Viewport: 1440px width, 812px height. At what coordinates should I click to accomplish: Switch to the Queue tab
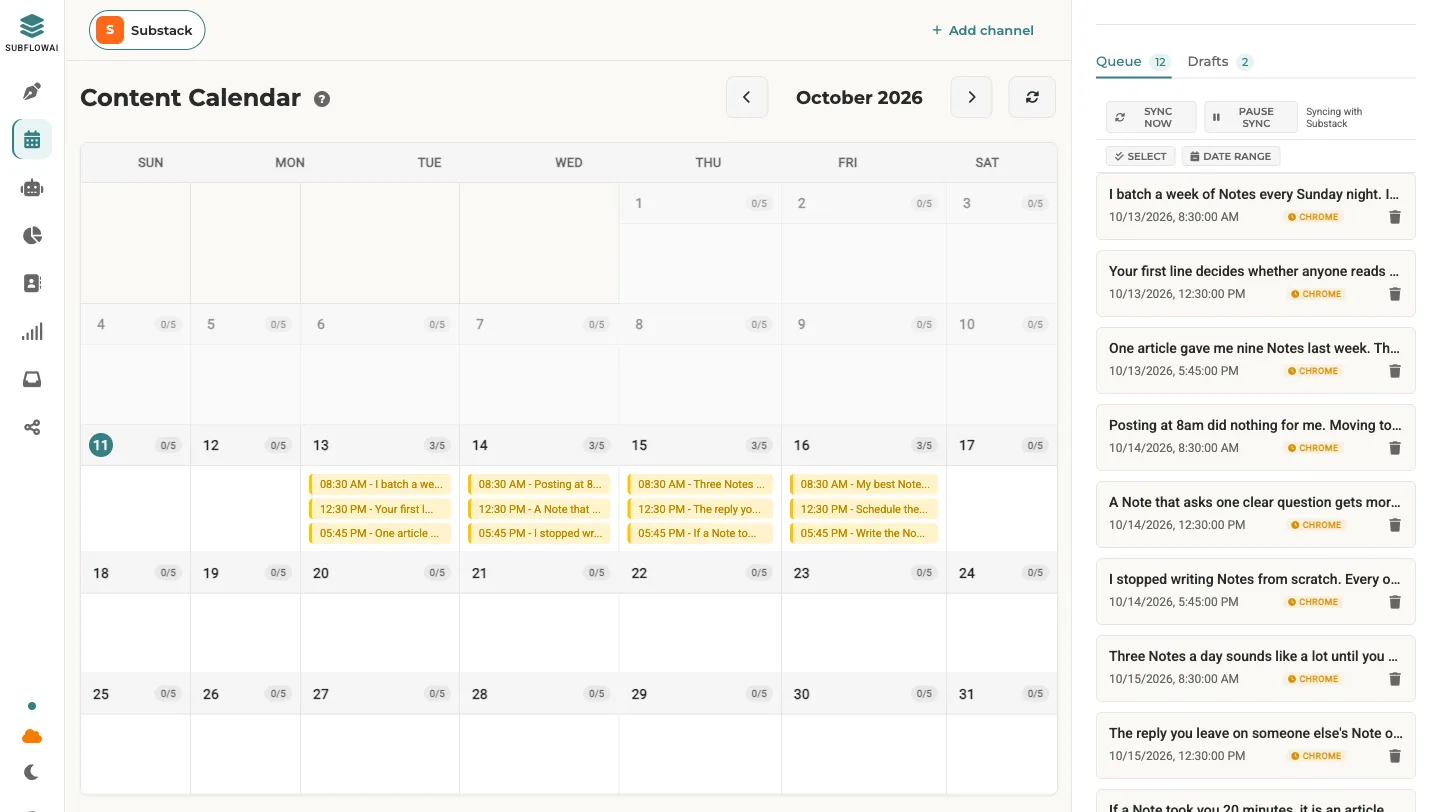coord(1133,62)
